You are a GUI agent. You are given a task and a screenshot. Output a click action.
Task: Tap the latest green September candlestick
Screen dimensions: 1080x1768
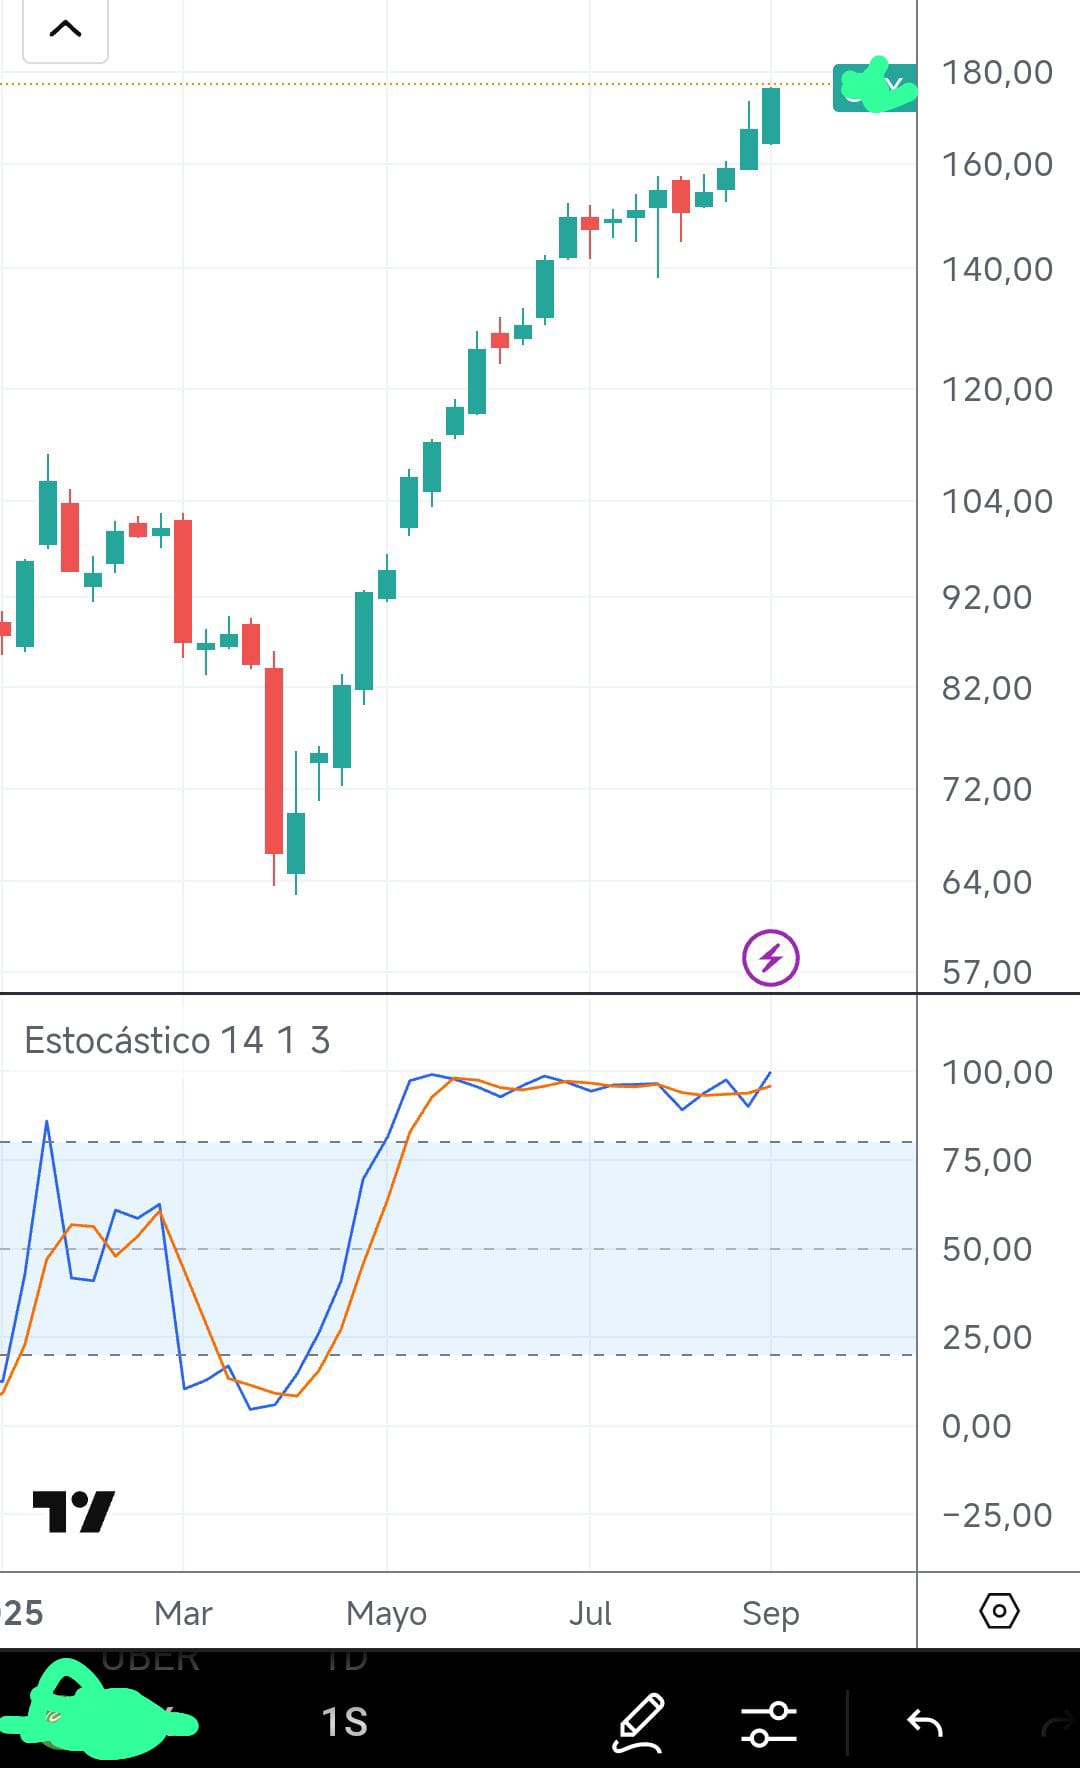(x=770, y=116)
